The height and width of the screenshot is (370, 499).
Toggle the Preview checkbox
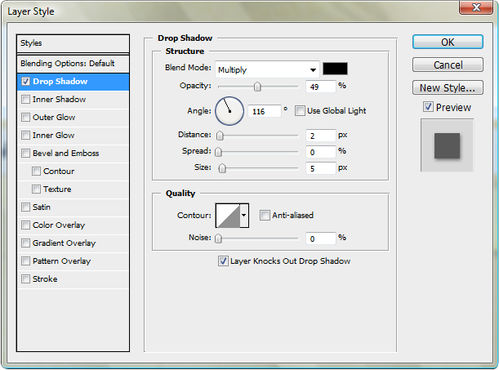[x=428, y=107]
